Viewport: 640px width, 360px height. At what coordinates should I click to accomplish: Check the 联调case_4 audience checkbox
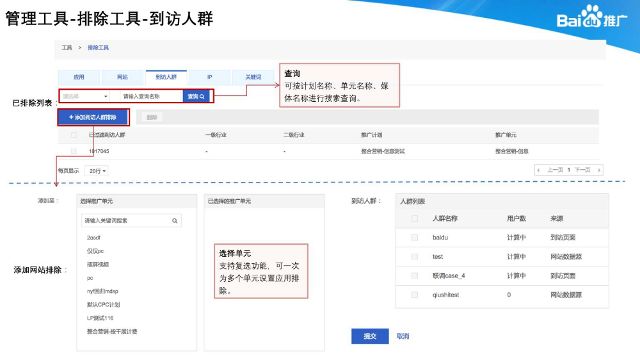(x=414, y=276)
